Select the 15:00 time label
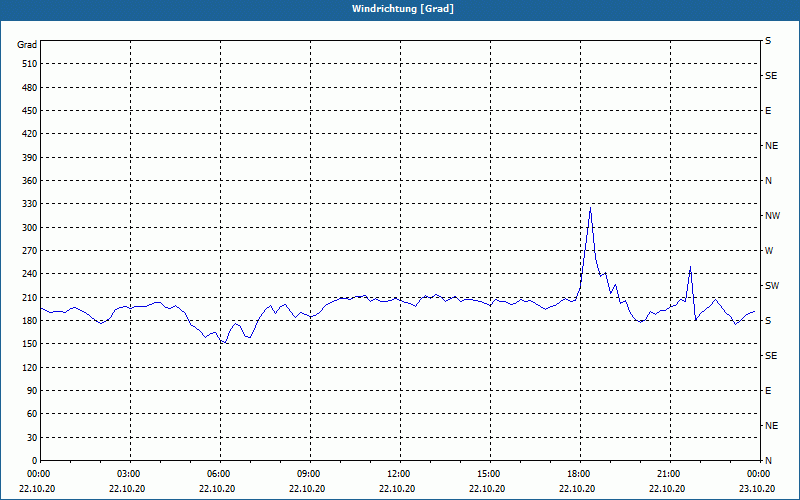This screenshot has width=800, height=500. coord(490,474)
